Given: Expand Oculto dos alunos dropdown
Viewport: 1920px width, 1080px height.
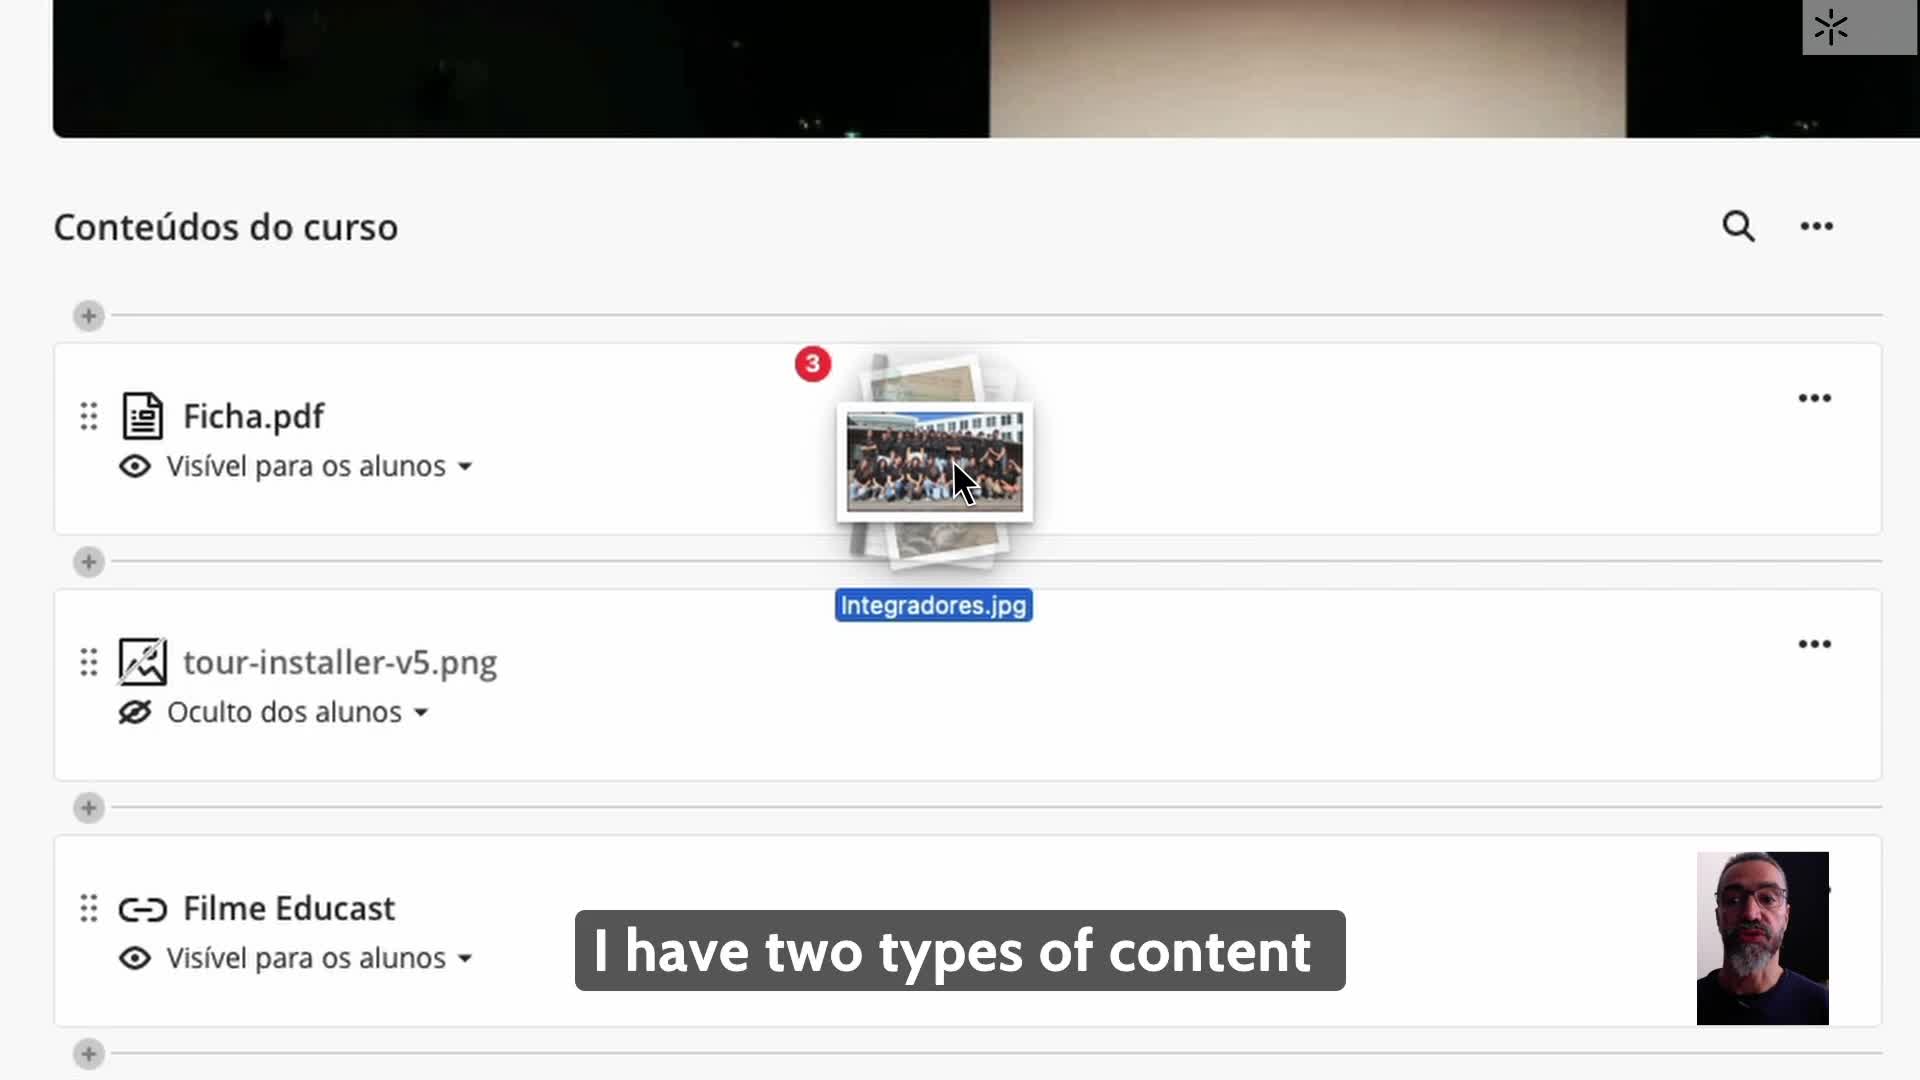Looking at the screenshot, I should click(x=421, y=713).
